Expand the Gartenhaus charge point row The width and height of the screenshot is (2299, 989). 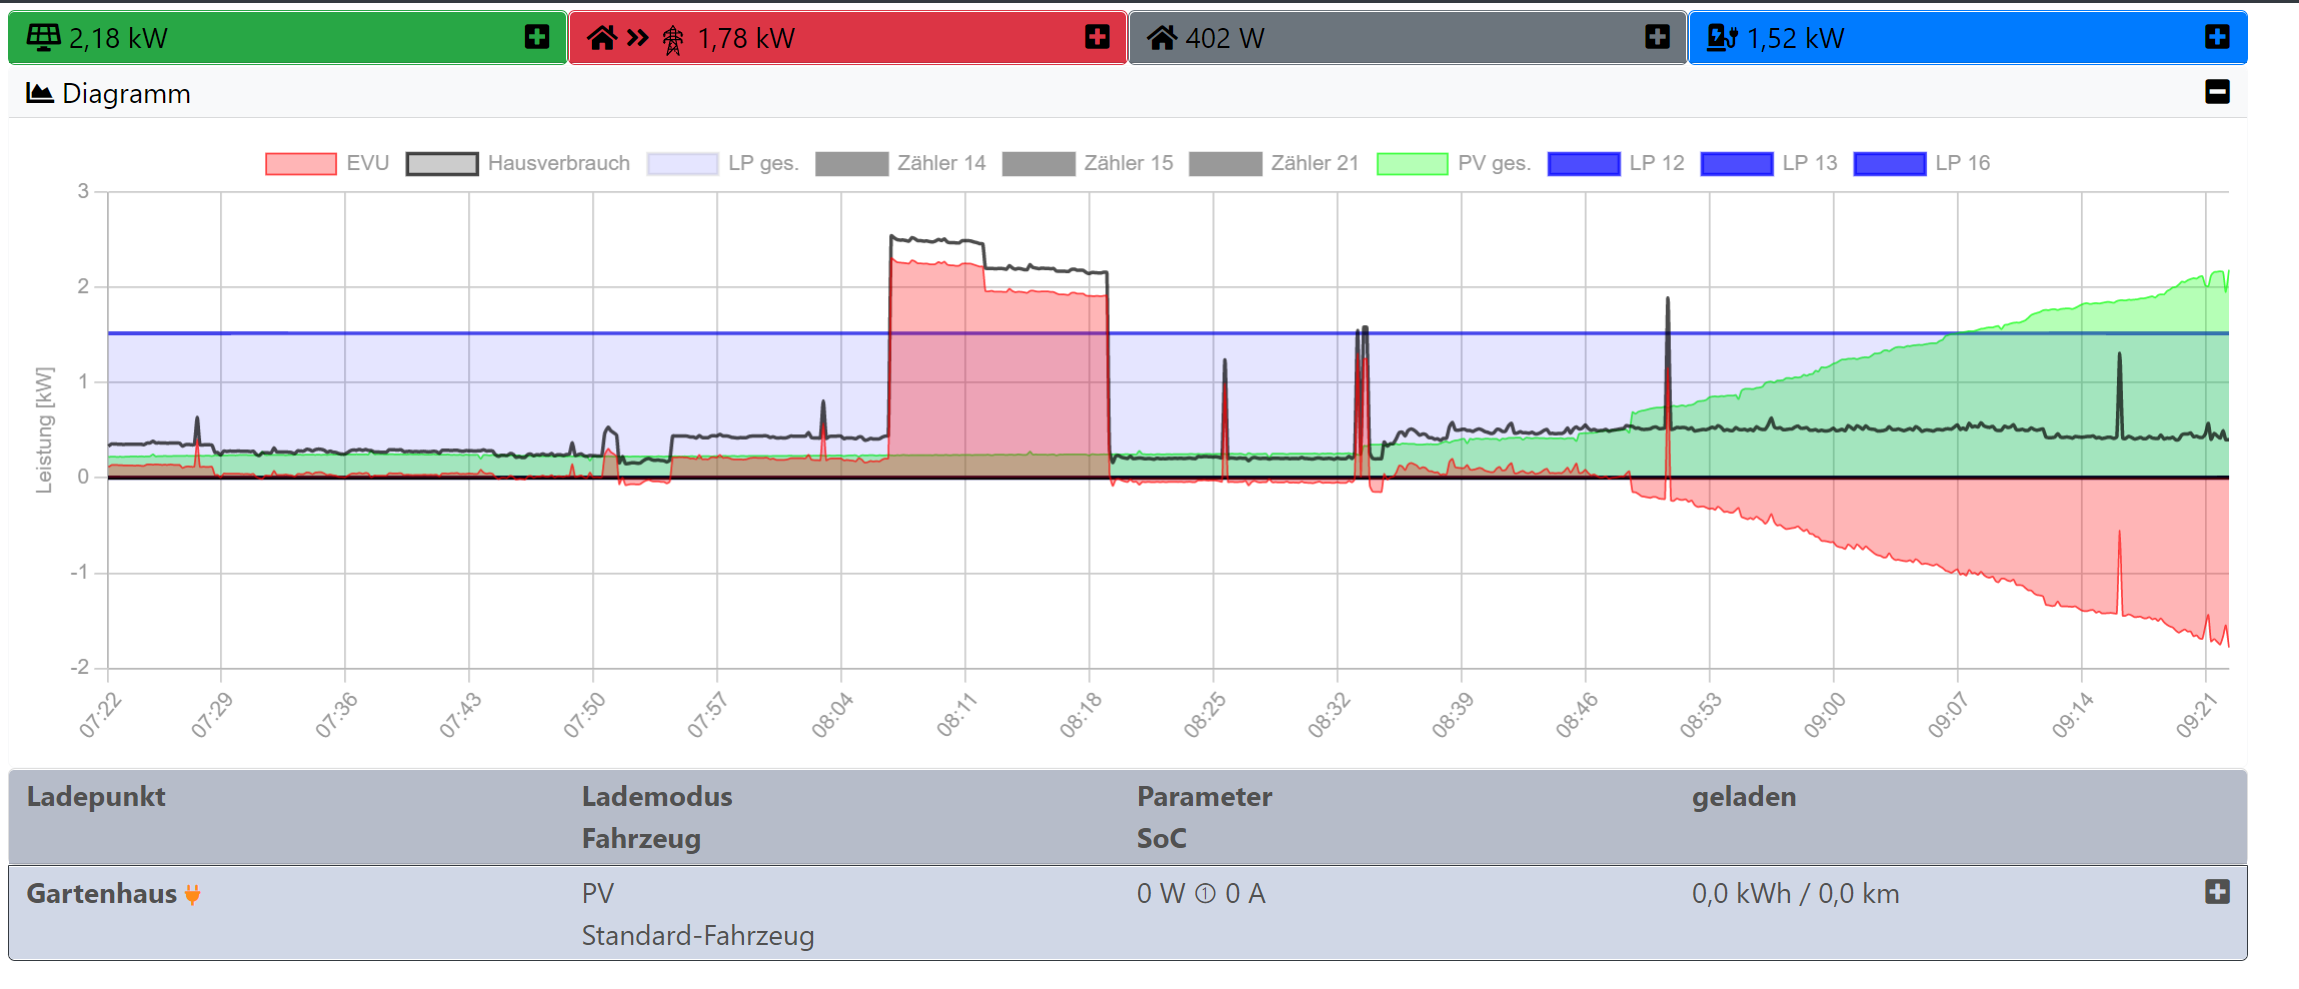click(x=2217, y=892)
